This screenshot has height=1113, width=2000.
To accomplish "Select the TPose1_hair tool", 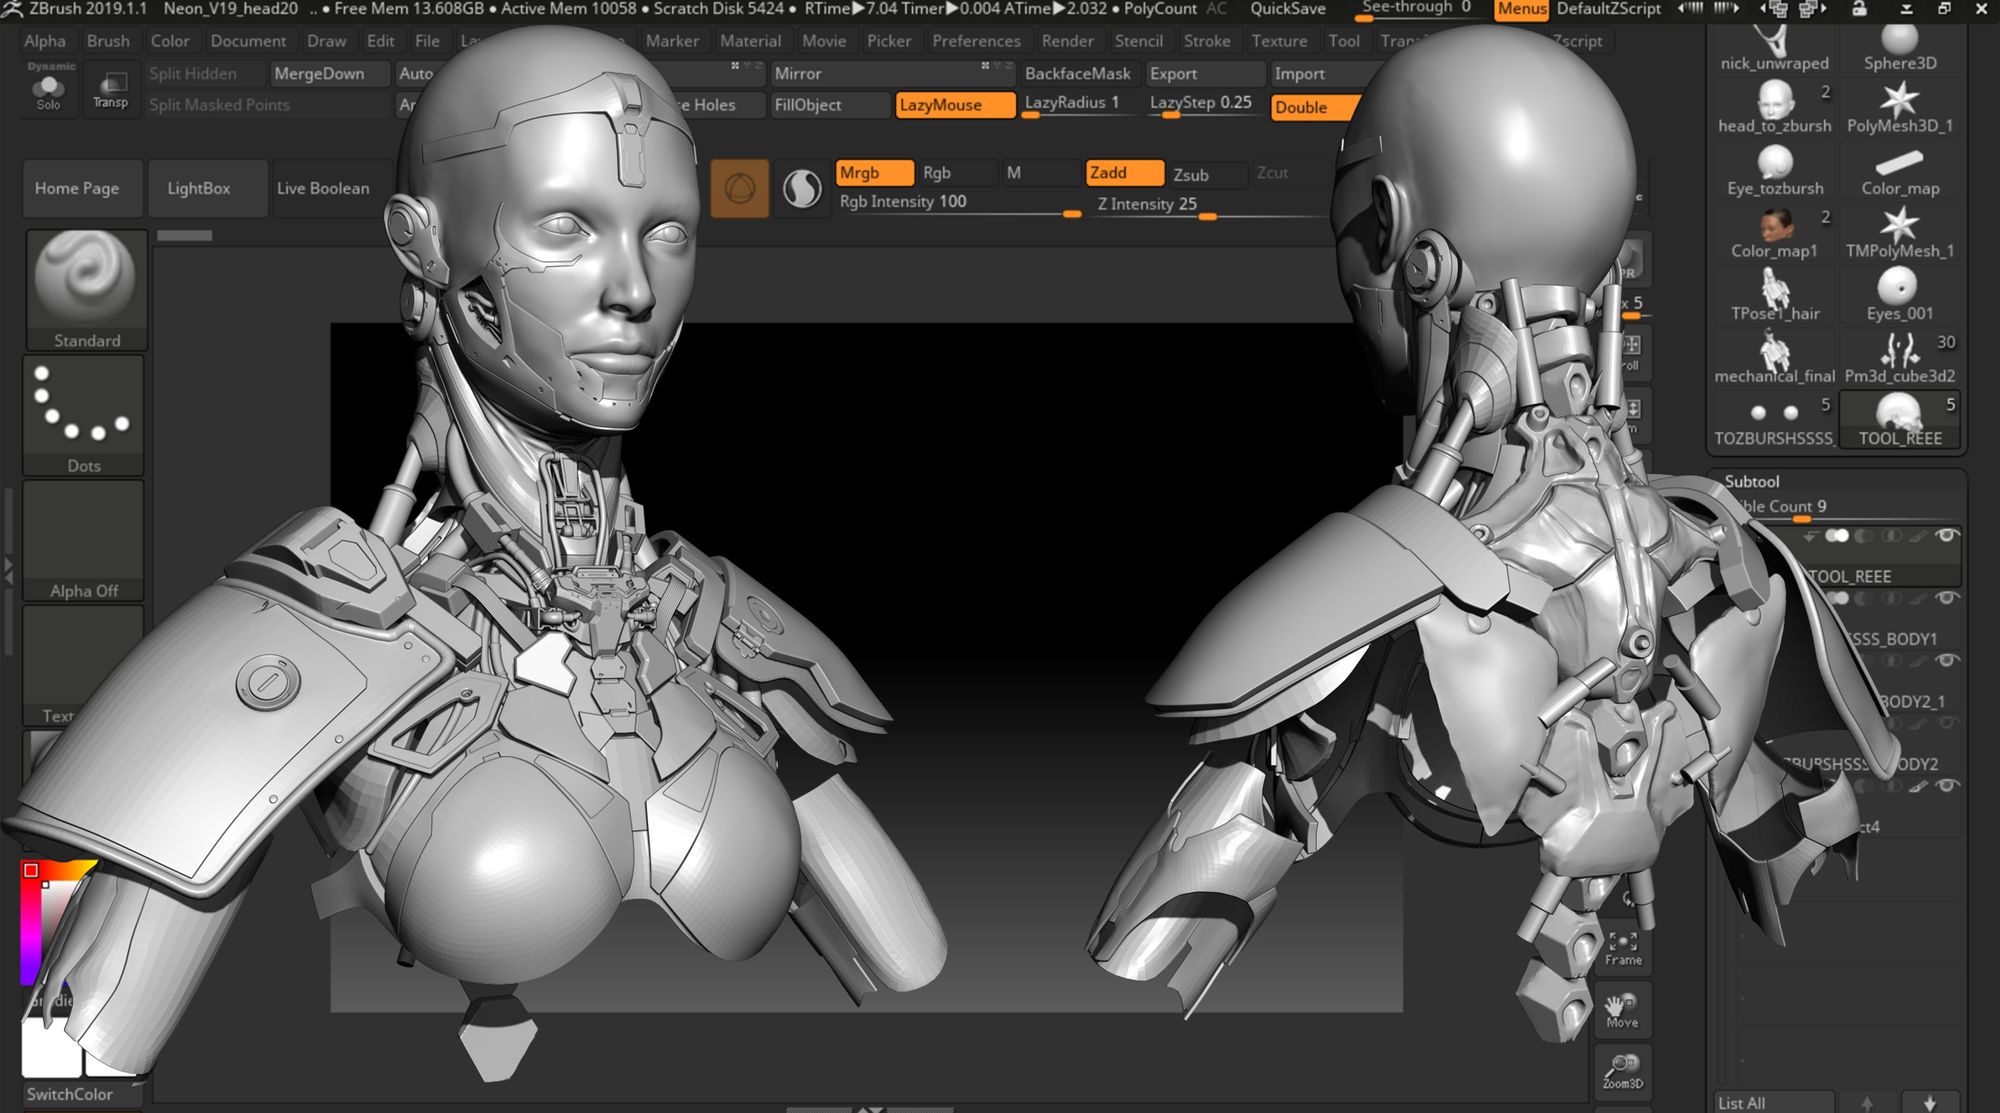I will tap(1774, 295).
